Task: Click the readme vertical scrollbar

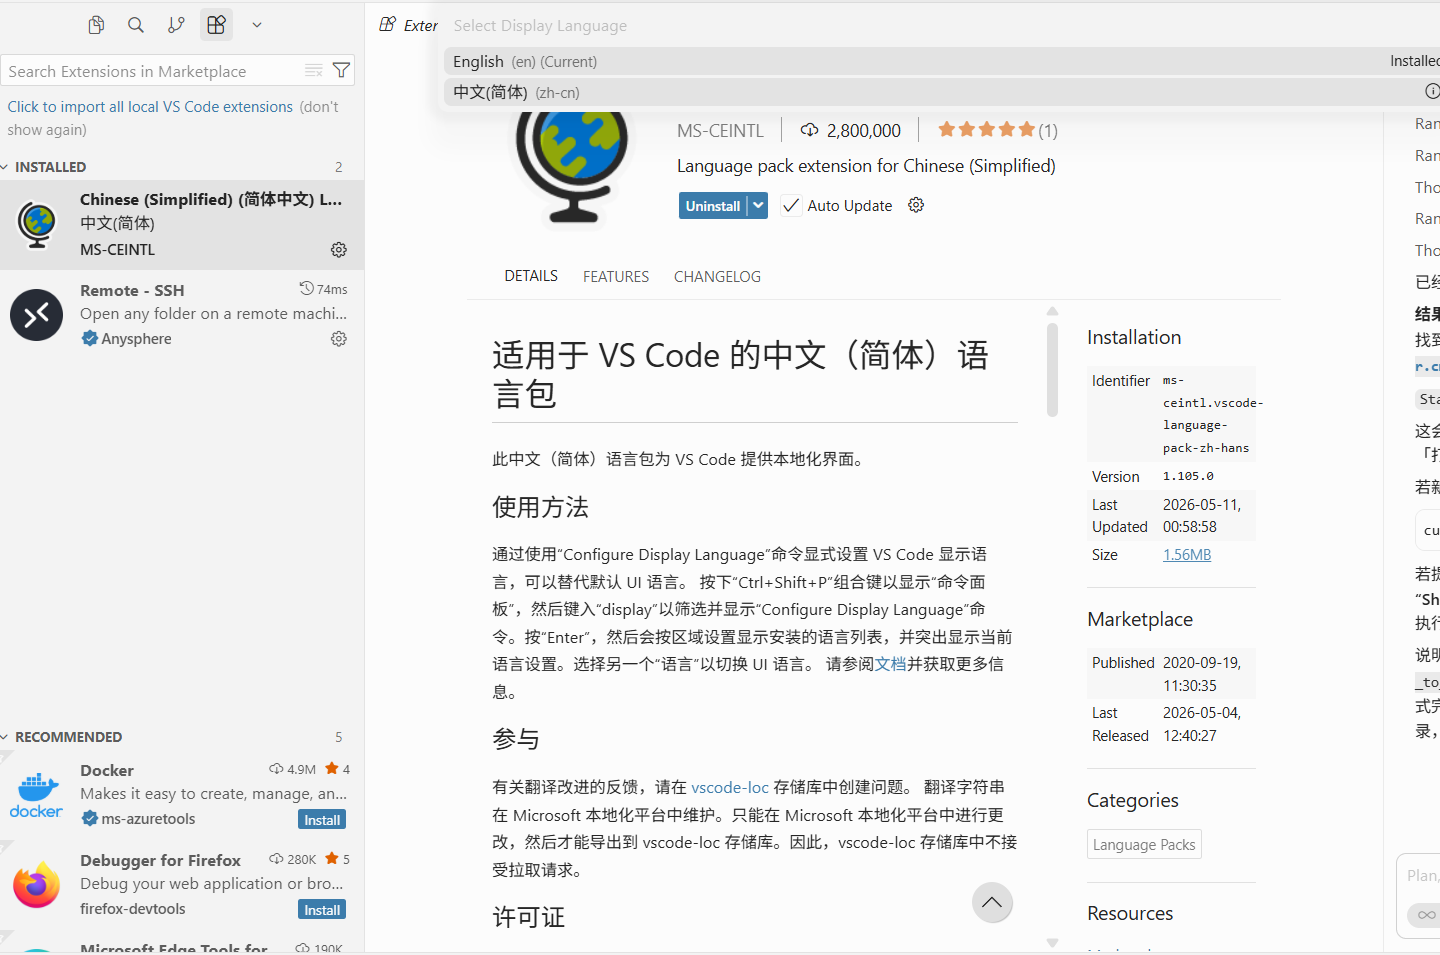Action: click(1052, 368)
